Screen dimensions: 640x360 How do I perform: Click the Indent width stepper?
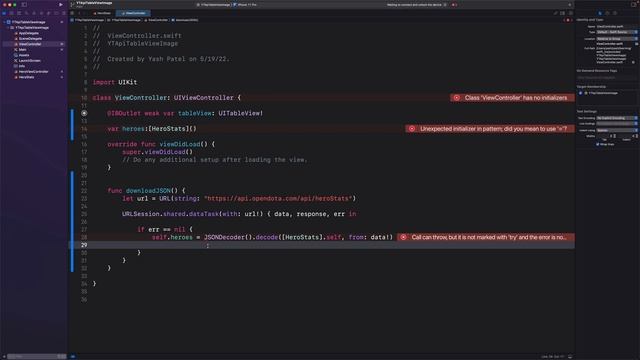click(x=636, y=136)
